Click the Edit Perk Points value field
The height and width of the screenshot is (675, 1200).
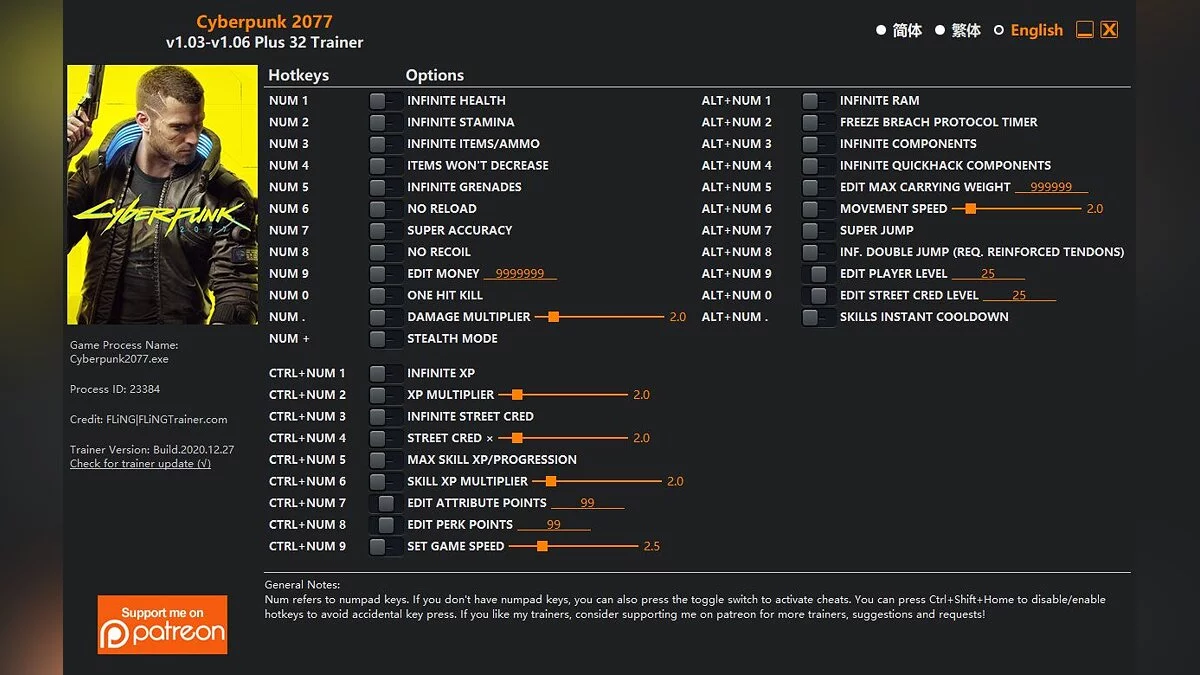[x=553, y=525]
